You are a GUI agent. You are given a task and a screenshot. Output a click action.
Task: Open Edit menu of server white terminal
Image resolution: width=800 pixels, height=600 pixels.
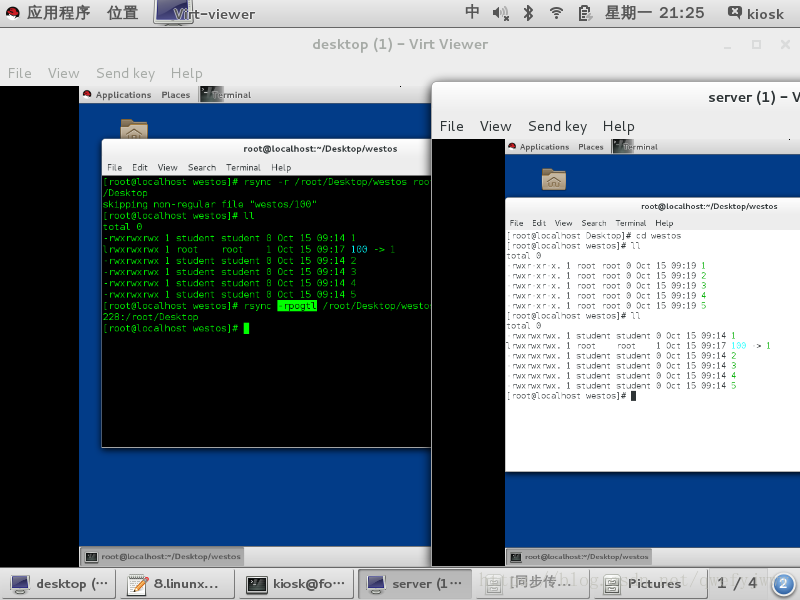(x=539, y=223)
